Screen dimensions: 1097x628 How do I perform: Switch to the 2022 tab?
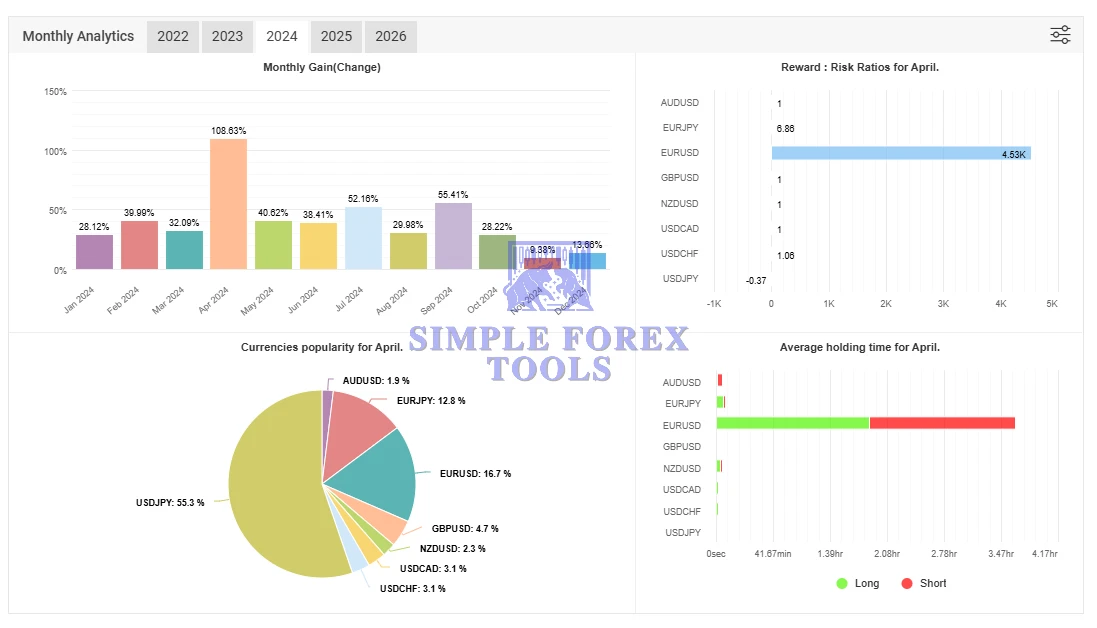click(x=173, y=36)
